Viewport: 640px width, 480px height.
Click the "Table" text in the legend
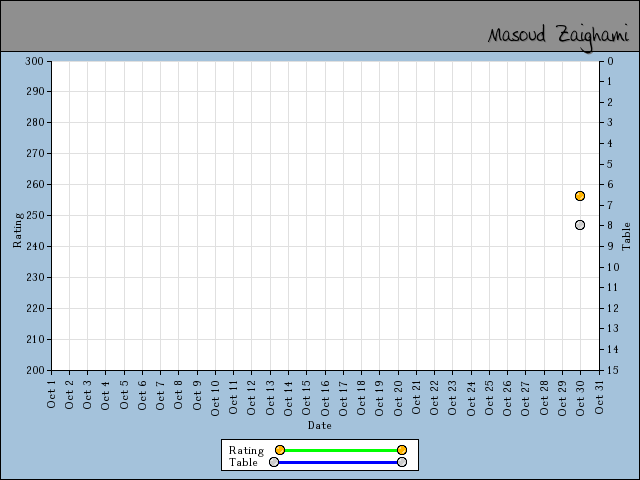[x=243, y=462]
